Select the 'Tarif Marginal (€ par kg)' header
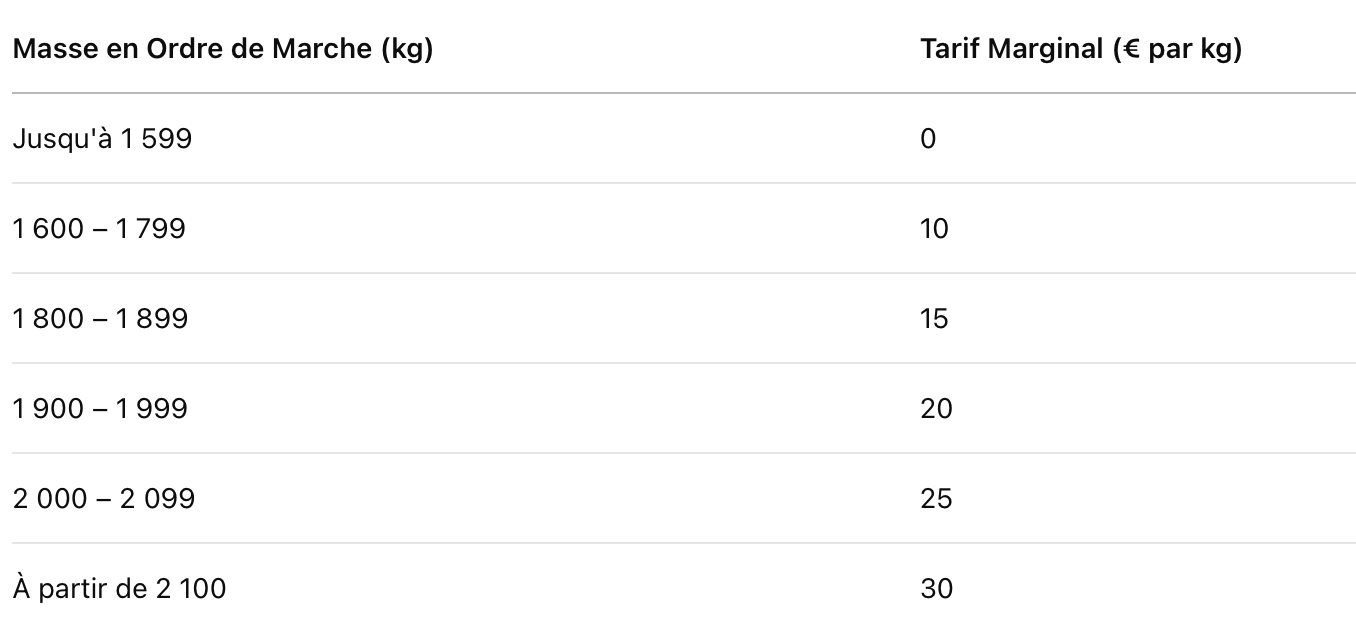This screenshot has height=642, width=1356. tap(1081, 49)
